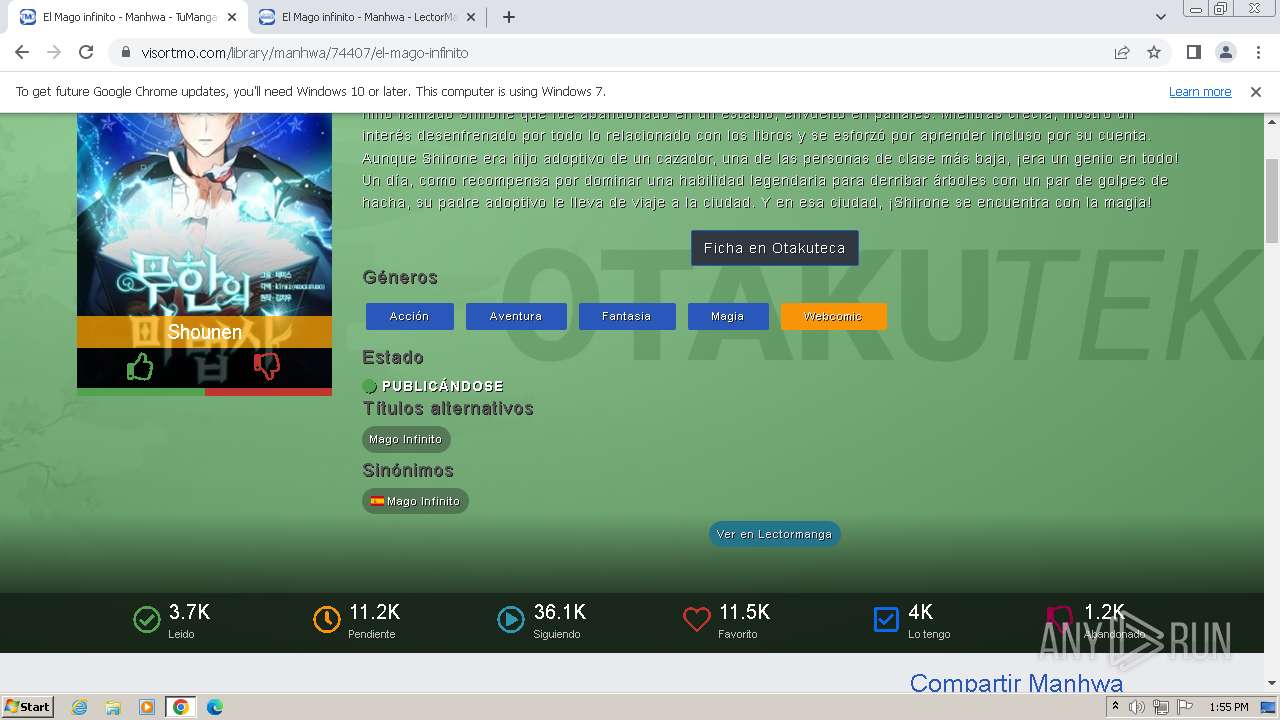Open Windows Media Player taskbar icon
This screenshot has height=720, width=1280.
(147, 707)
